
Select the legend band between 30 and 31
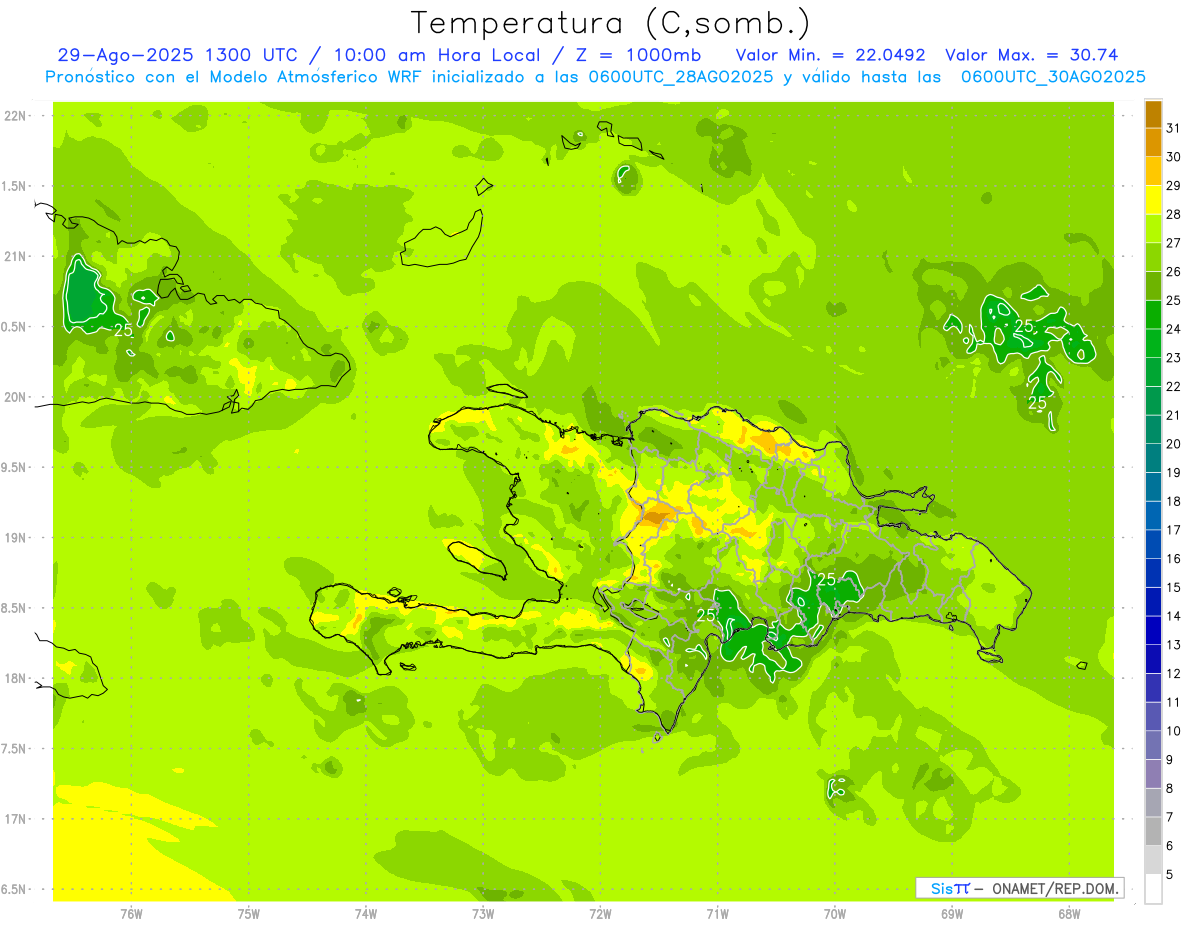pyautogui.click(x=1153, y=142)
